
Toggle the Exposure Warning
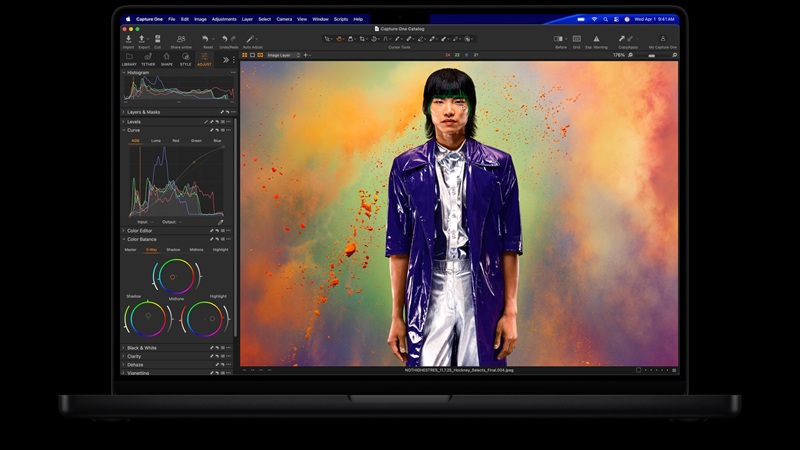point(595,40)
